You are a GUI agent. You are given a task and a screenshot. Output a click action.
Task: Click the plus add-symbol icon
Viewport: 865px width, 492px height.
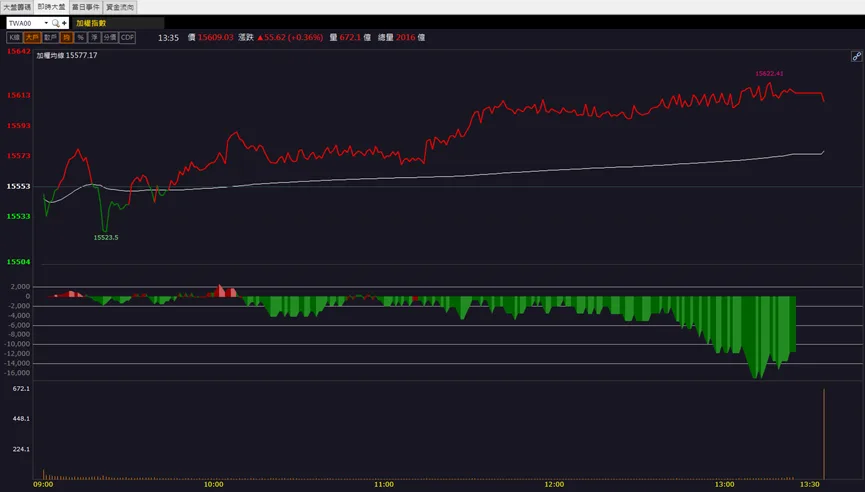(65, 23)
